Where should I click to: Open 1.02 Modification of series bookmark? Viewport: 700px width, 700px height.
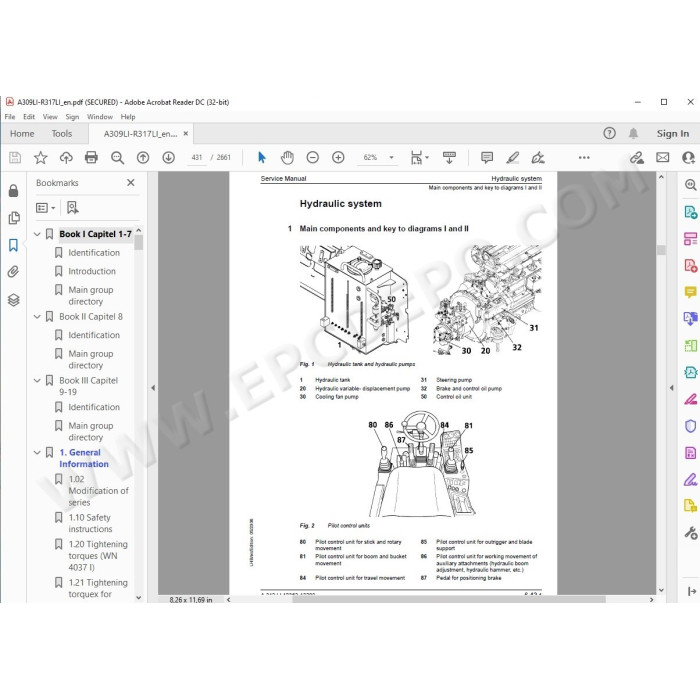click(98, 491)
